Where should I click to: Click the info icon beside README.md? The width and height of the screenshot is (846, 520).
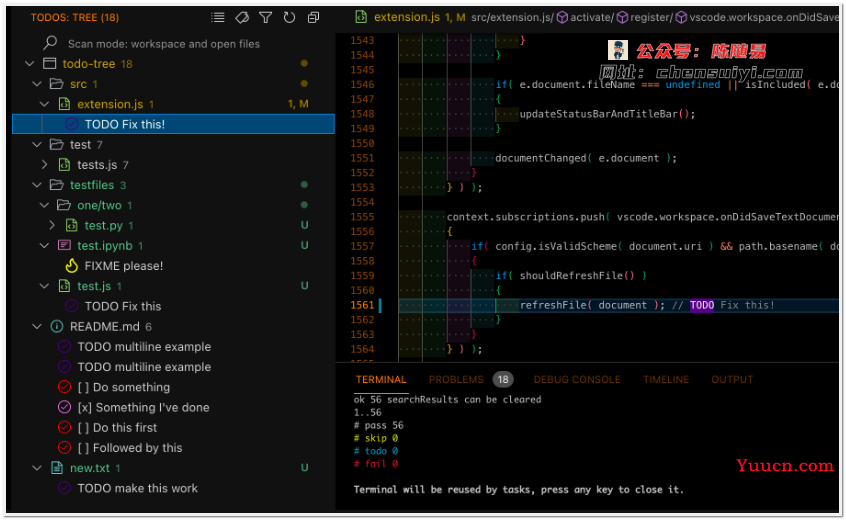coord(57,326)
